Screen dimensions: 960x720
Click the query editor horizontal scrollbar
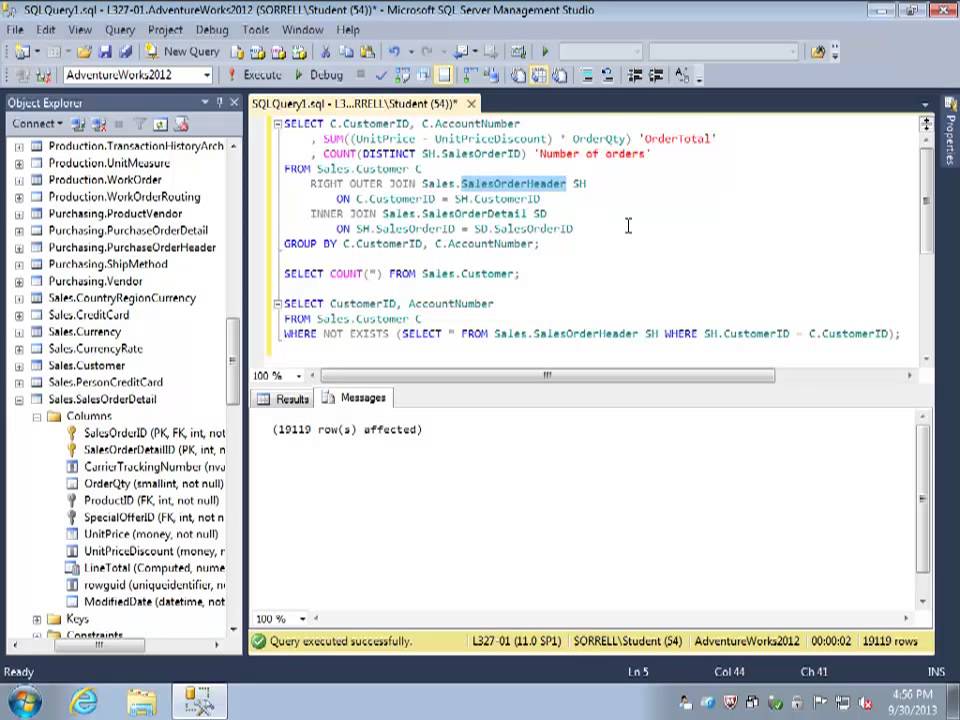[547, 375]
